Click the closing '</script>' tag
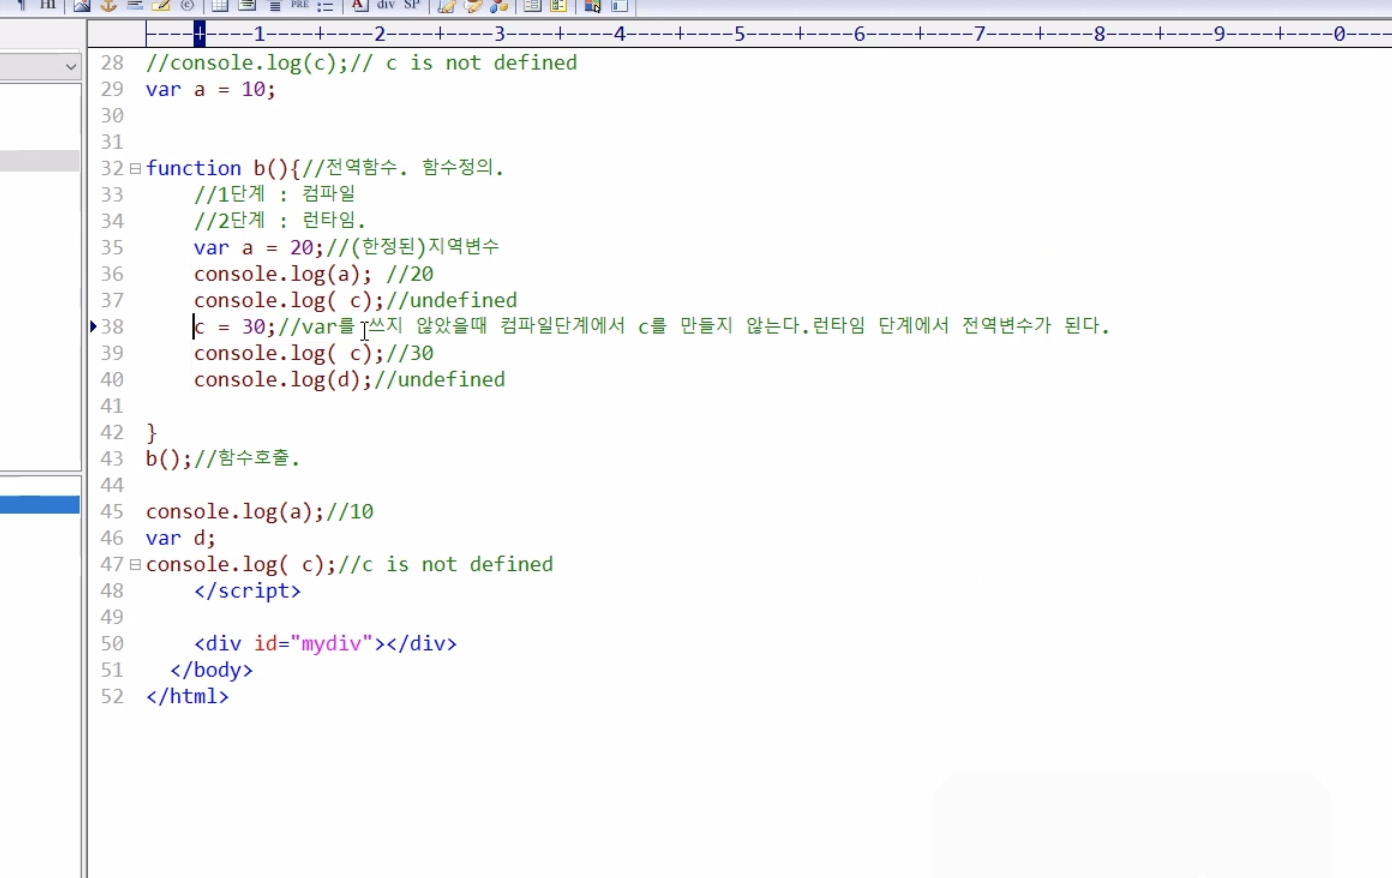 click(x=247, y=591)
